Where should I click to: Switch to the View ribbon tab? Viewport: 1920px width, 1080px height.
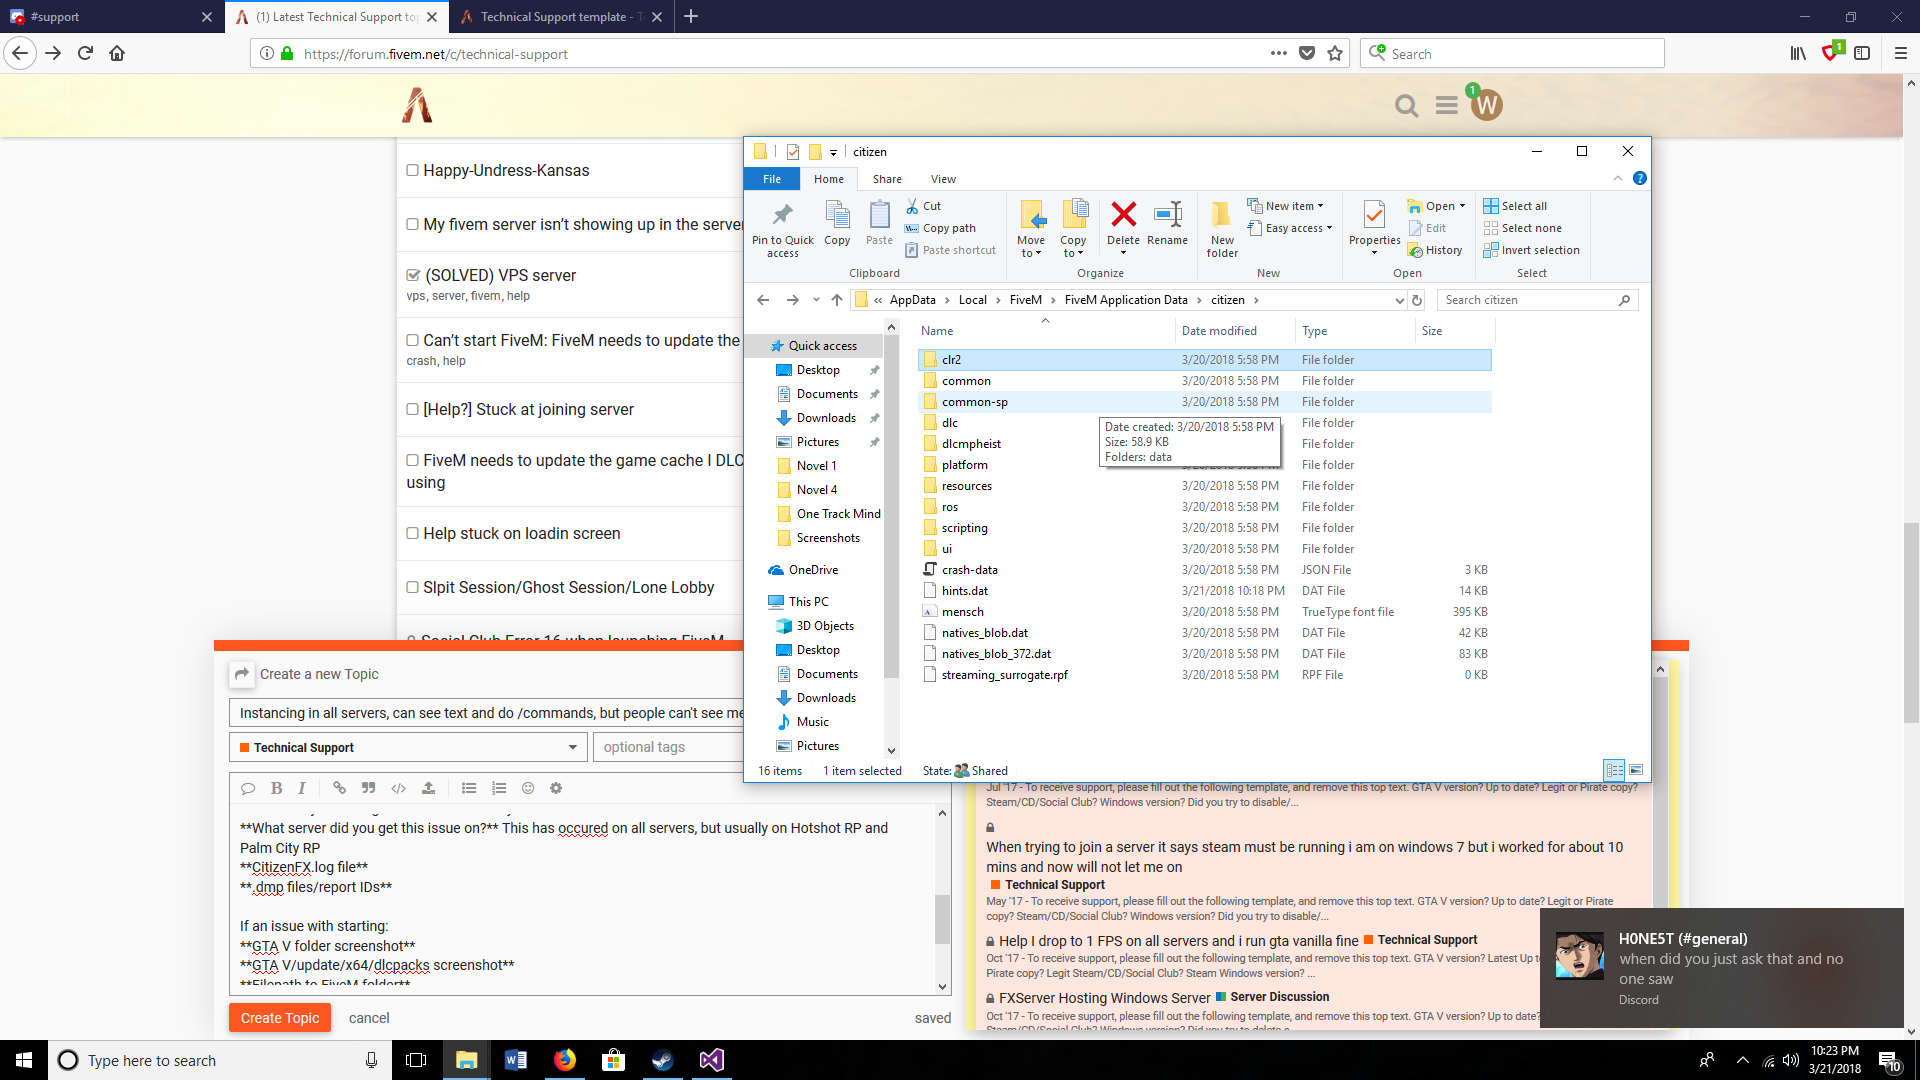[x=943, y=179]
